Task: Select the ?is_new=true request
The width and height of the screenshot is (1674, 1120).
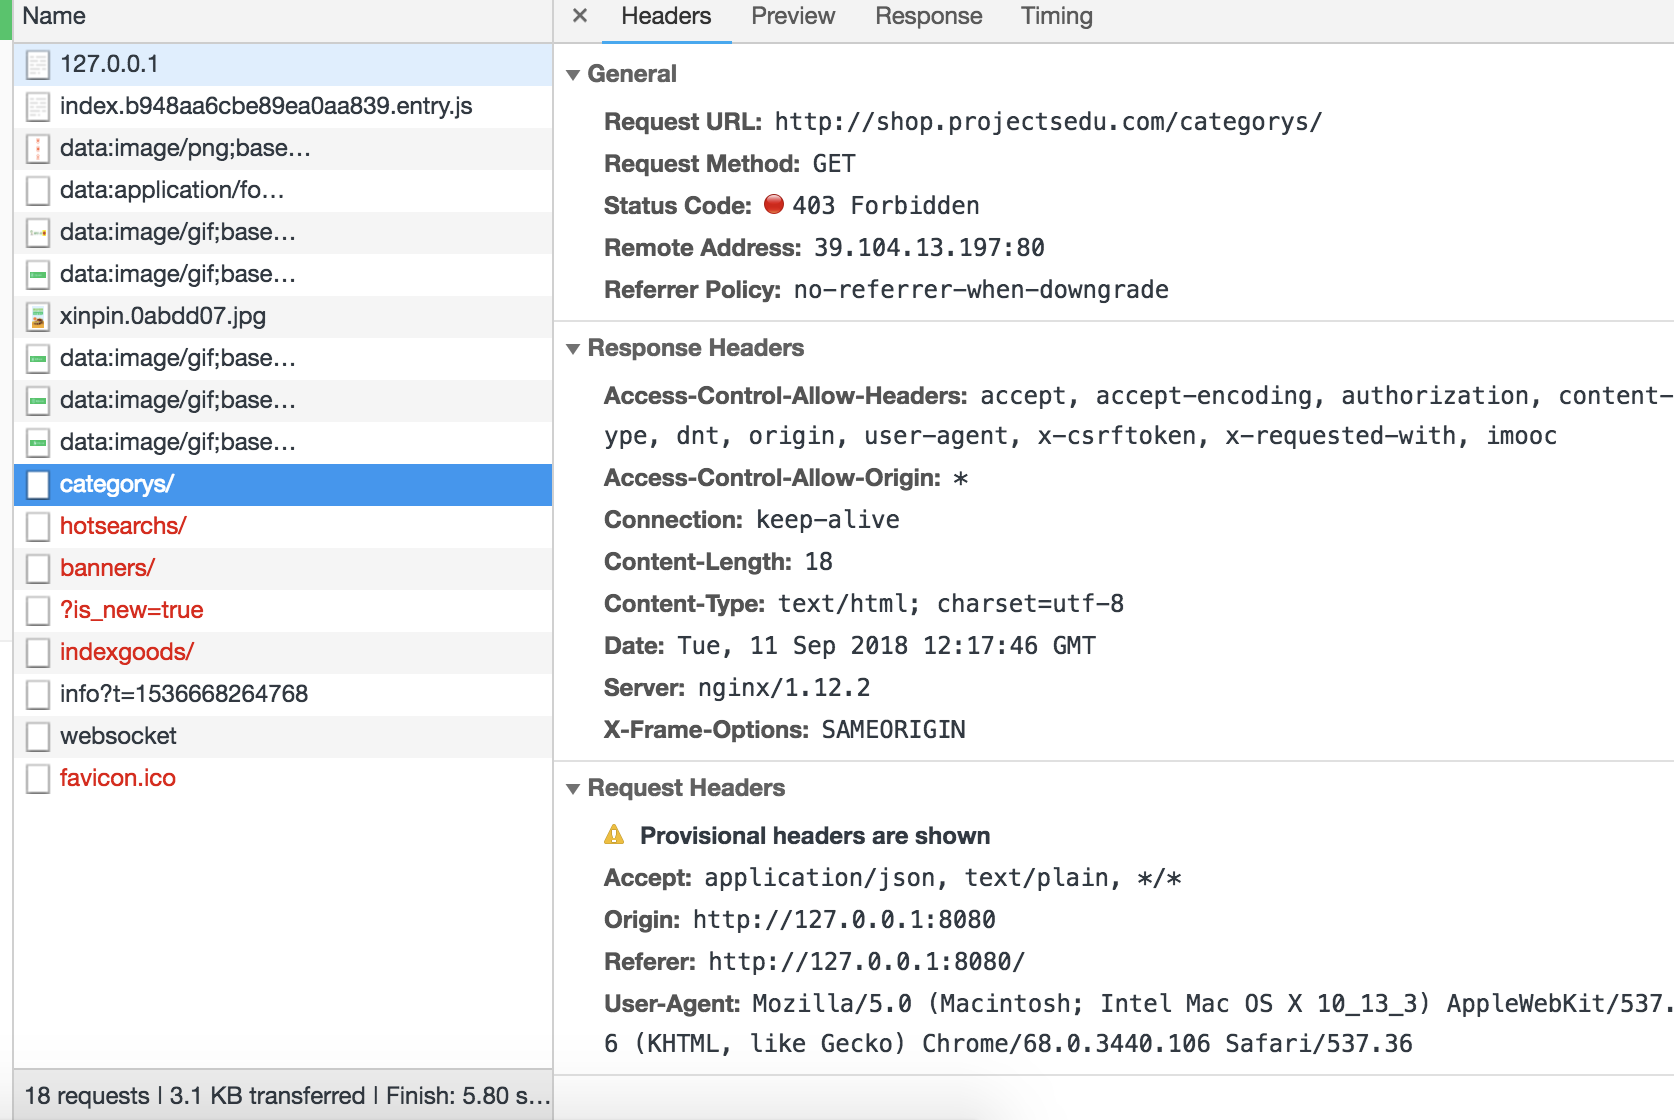Action: pos(132,610)
